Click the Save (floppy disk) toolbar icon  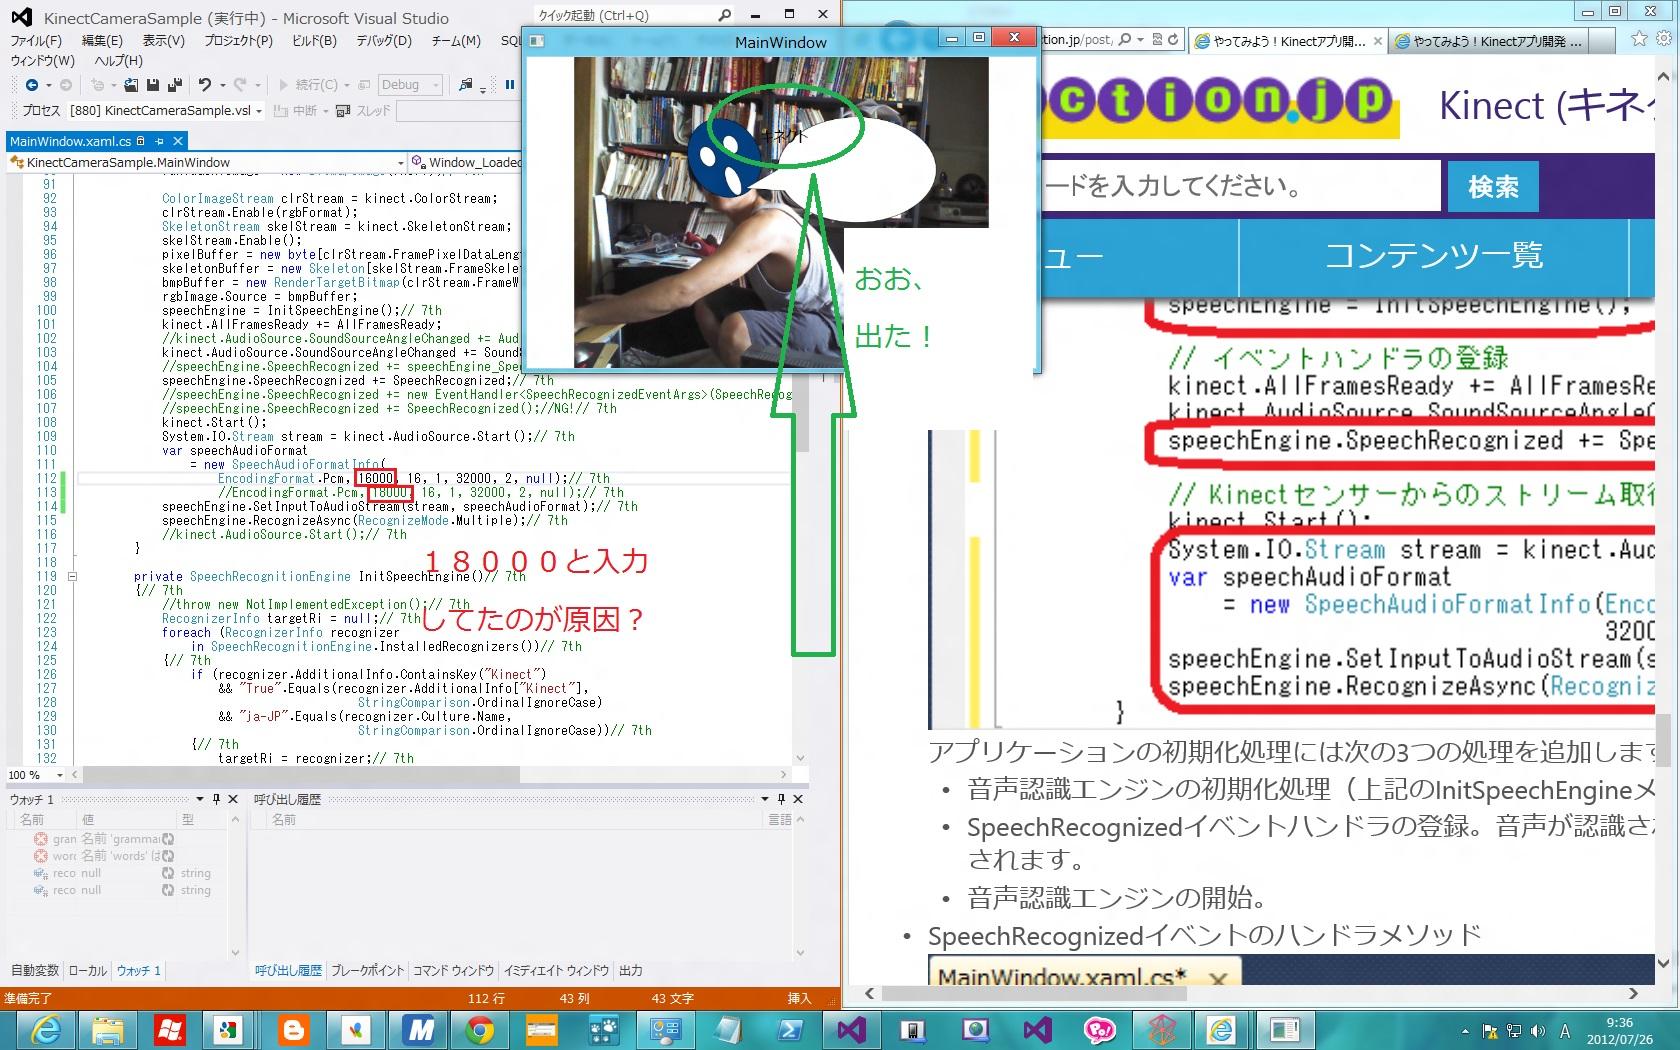point(153,85)
